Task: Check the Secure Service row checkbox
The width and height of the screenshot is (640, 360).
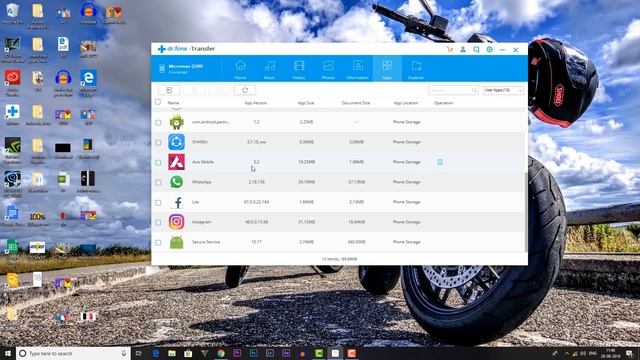Action: coord(158,242)
